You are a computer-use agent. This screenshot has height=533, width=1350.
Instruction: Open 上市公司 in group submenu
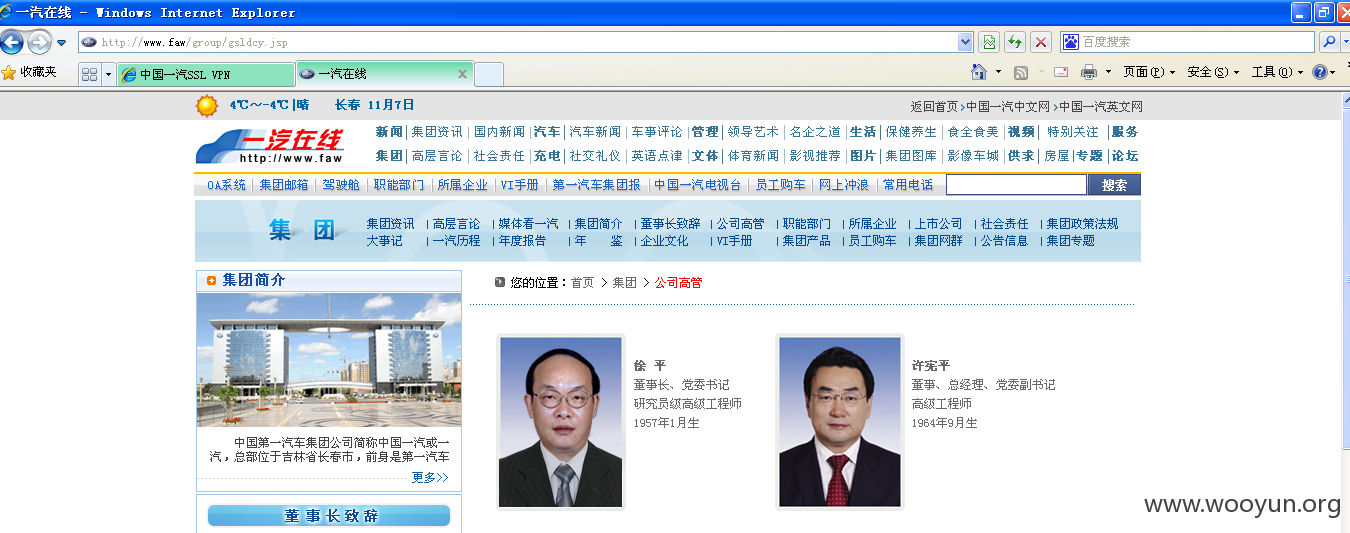pyautogui.click(x=938, y=224)
